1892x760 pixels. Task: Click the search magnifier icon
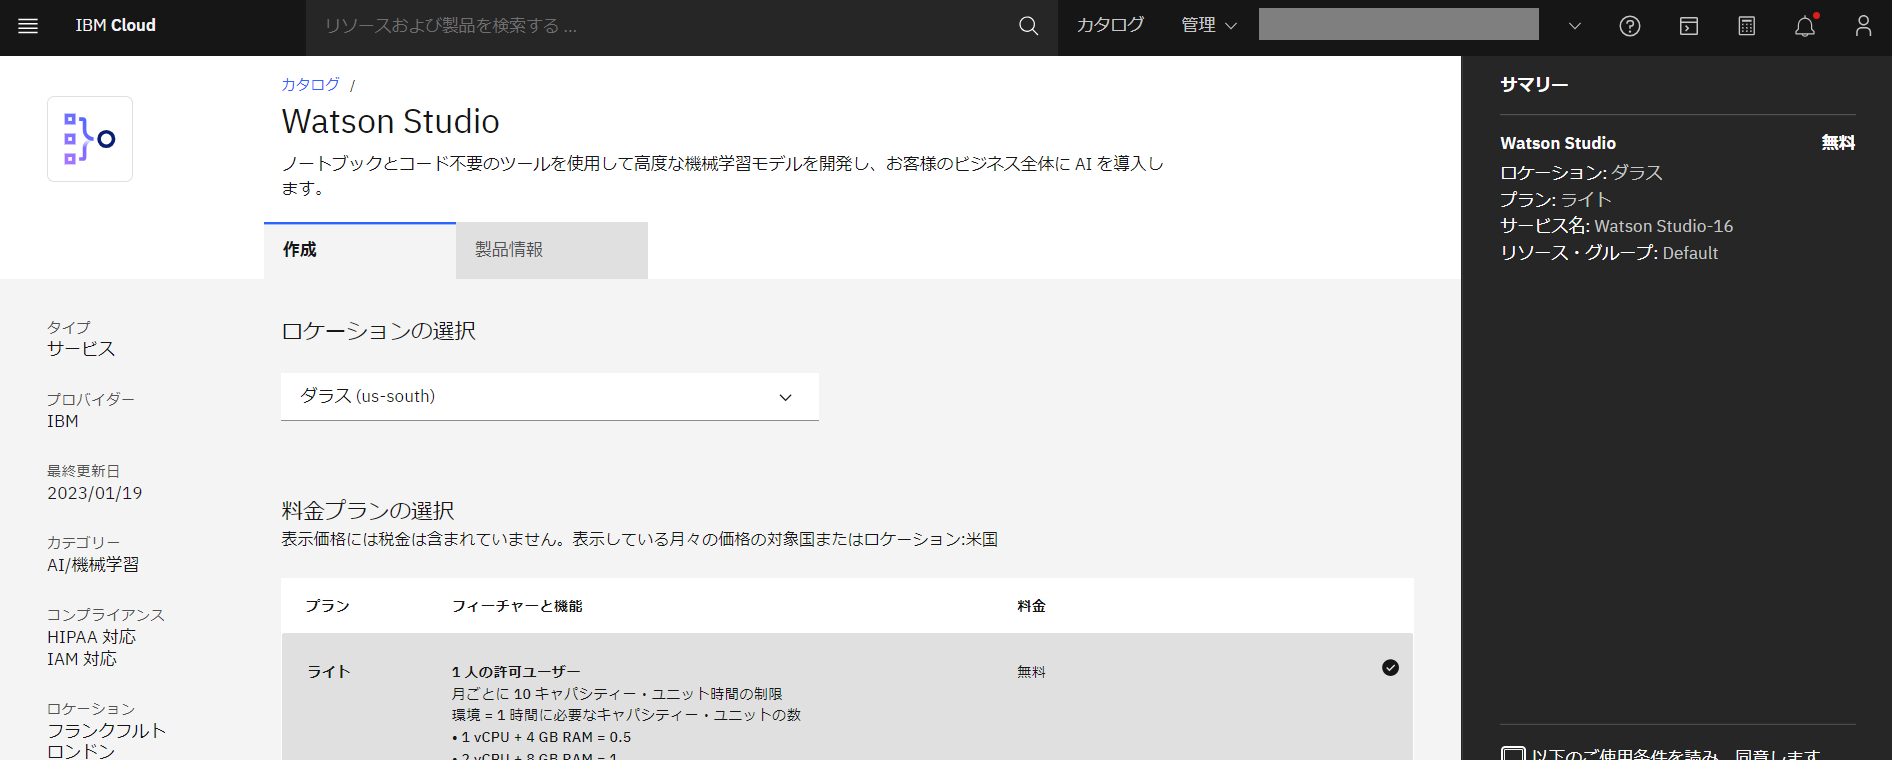coord(1028,26)
